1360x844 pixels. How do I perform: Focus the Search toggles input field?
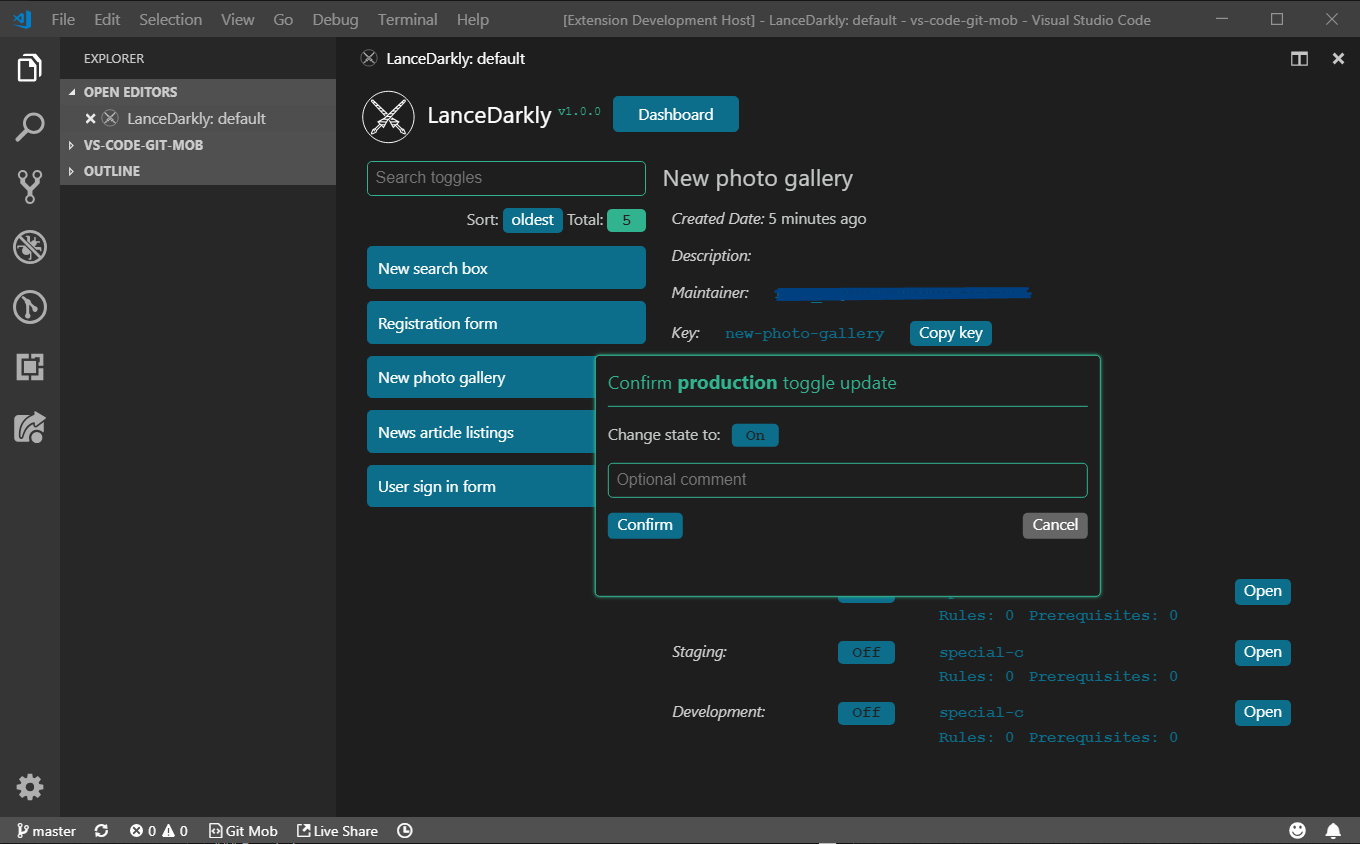click(x=506, y=178)
